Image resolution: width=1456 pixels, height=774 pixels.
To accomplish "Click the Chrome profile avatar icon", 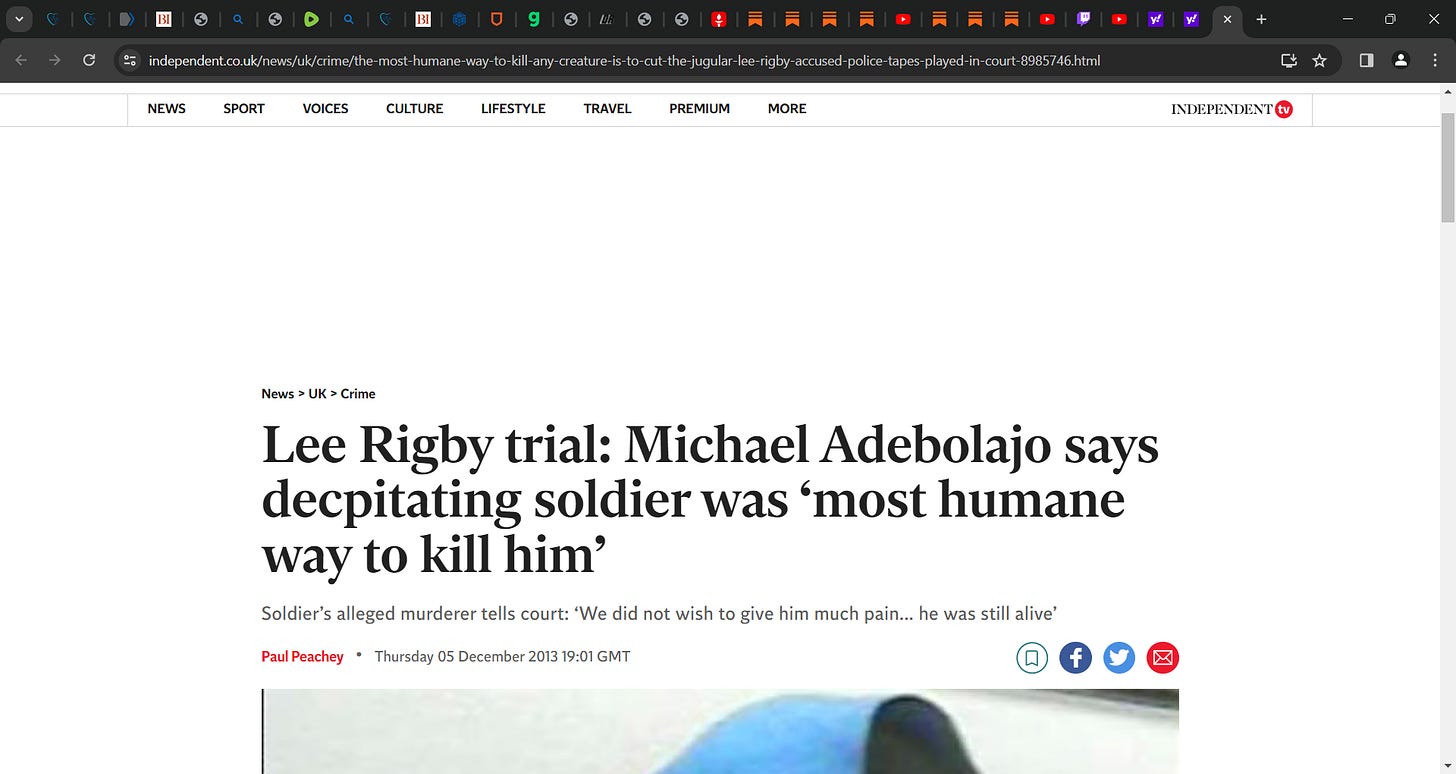I will coord(1401,60).
